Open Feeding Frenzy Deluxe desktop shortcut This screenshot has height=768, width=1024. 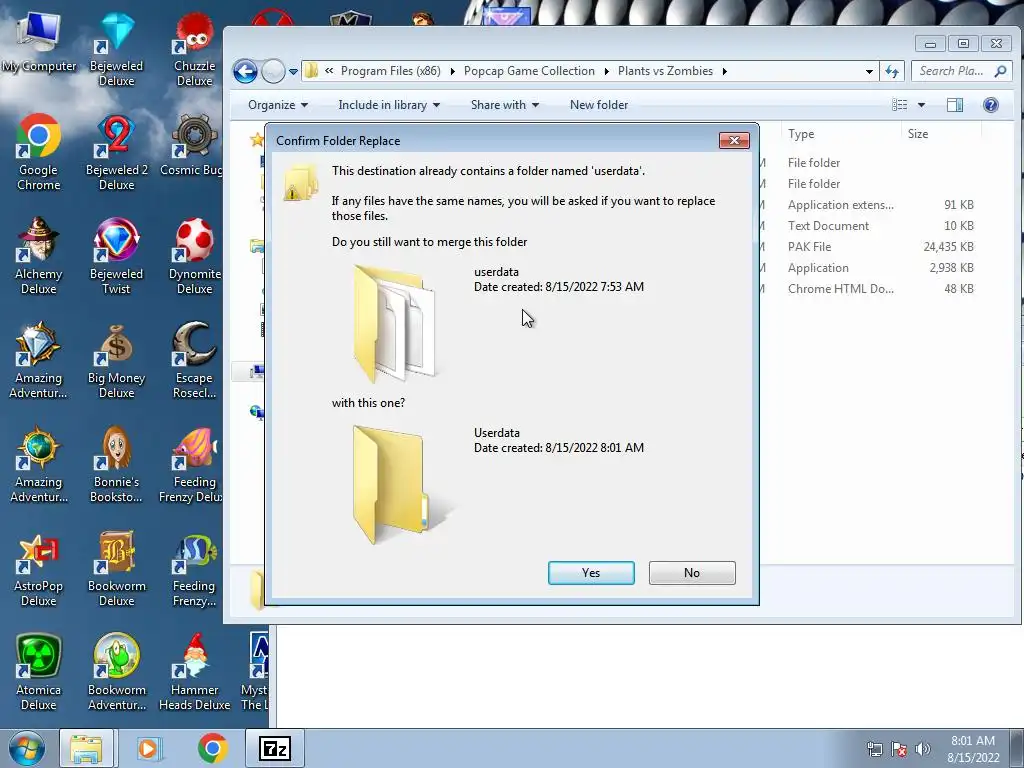click(192, 464)
